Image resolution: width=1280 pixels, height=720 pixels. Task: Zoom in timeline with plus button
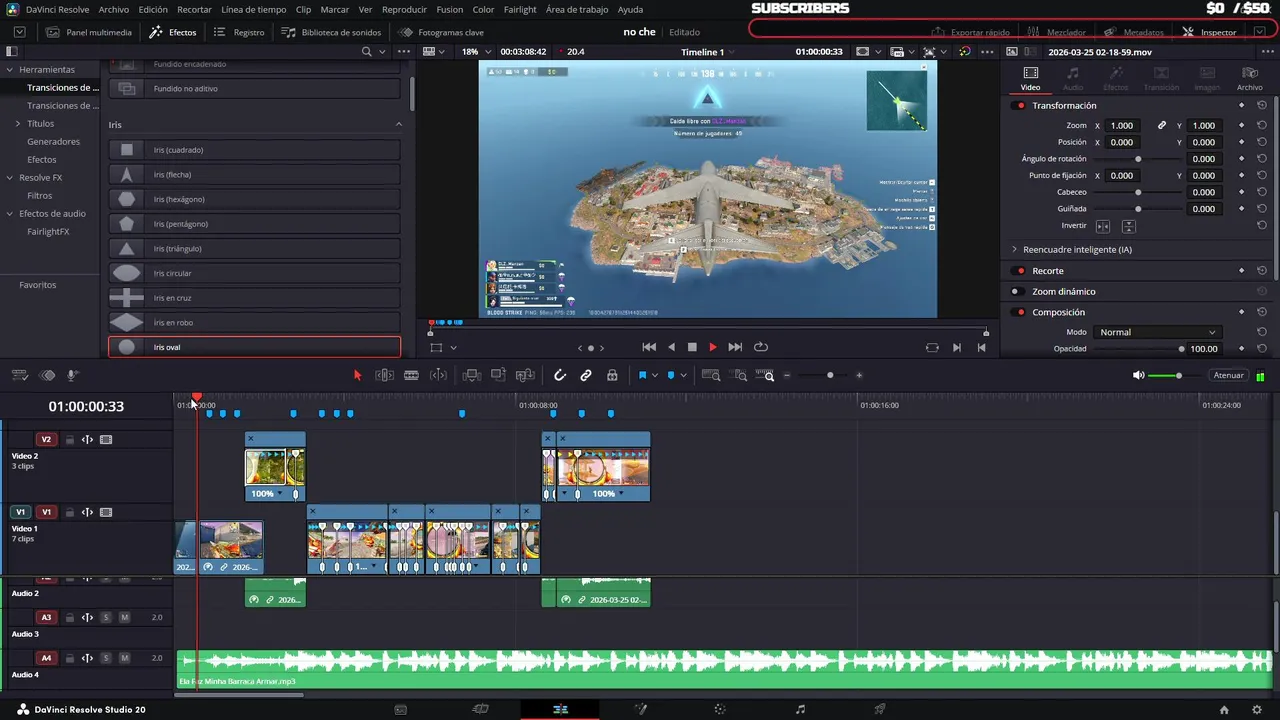[859, 375]
